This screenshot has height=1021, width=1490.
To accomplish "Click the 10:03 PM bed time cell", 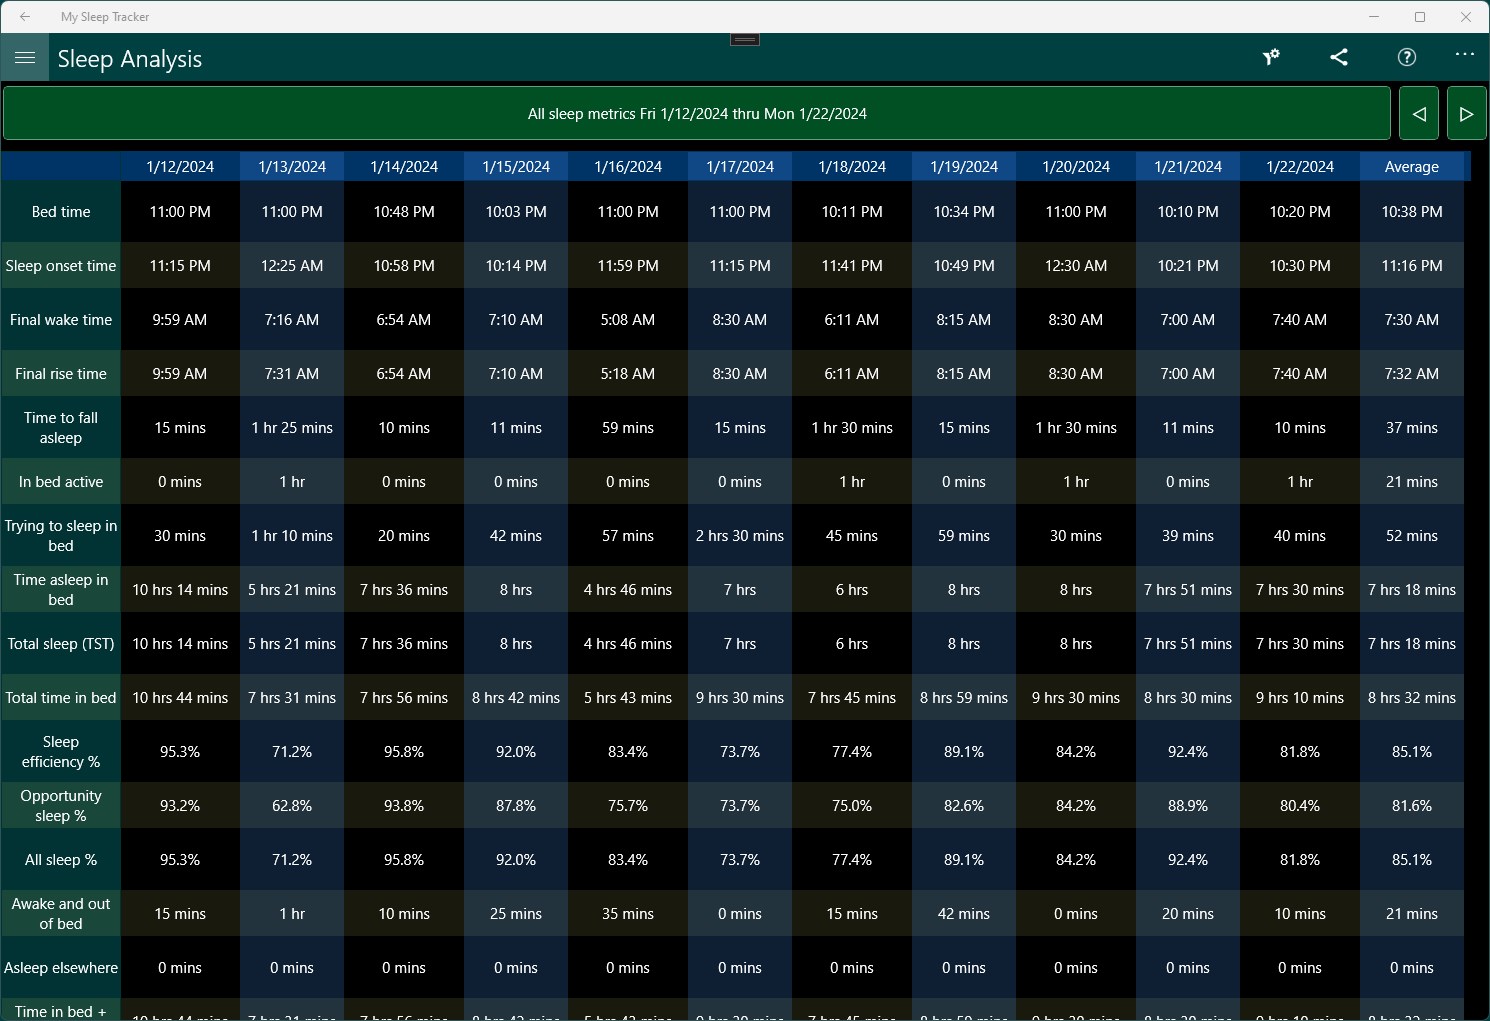I will click(x=516, y=212).
